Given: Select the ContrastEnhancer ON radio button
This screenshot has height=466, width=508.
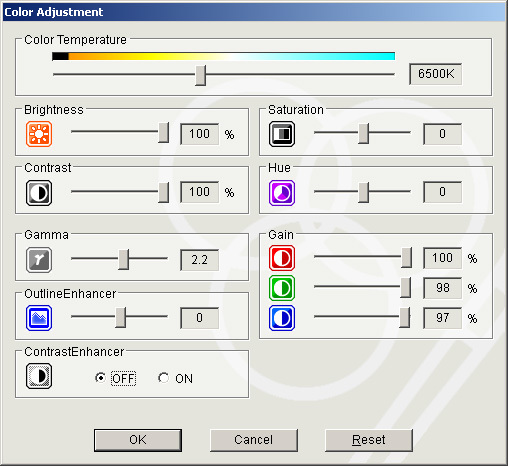Looking at the screenshot, I should 163,378.
